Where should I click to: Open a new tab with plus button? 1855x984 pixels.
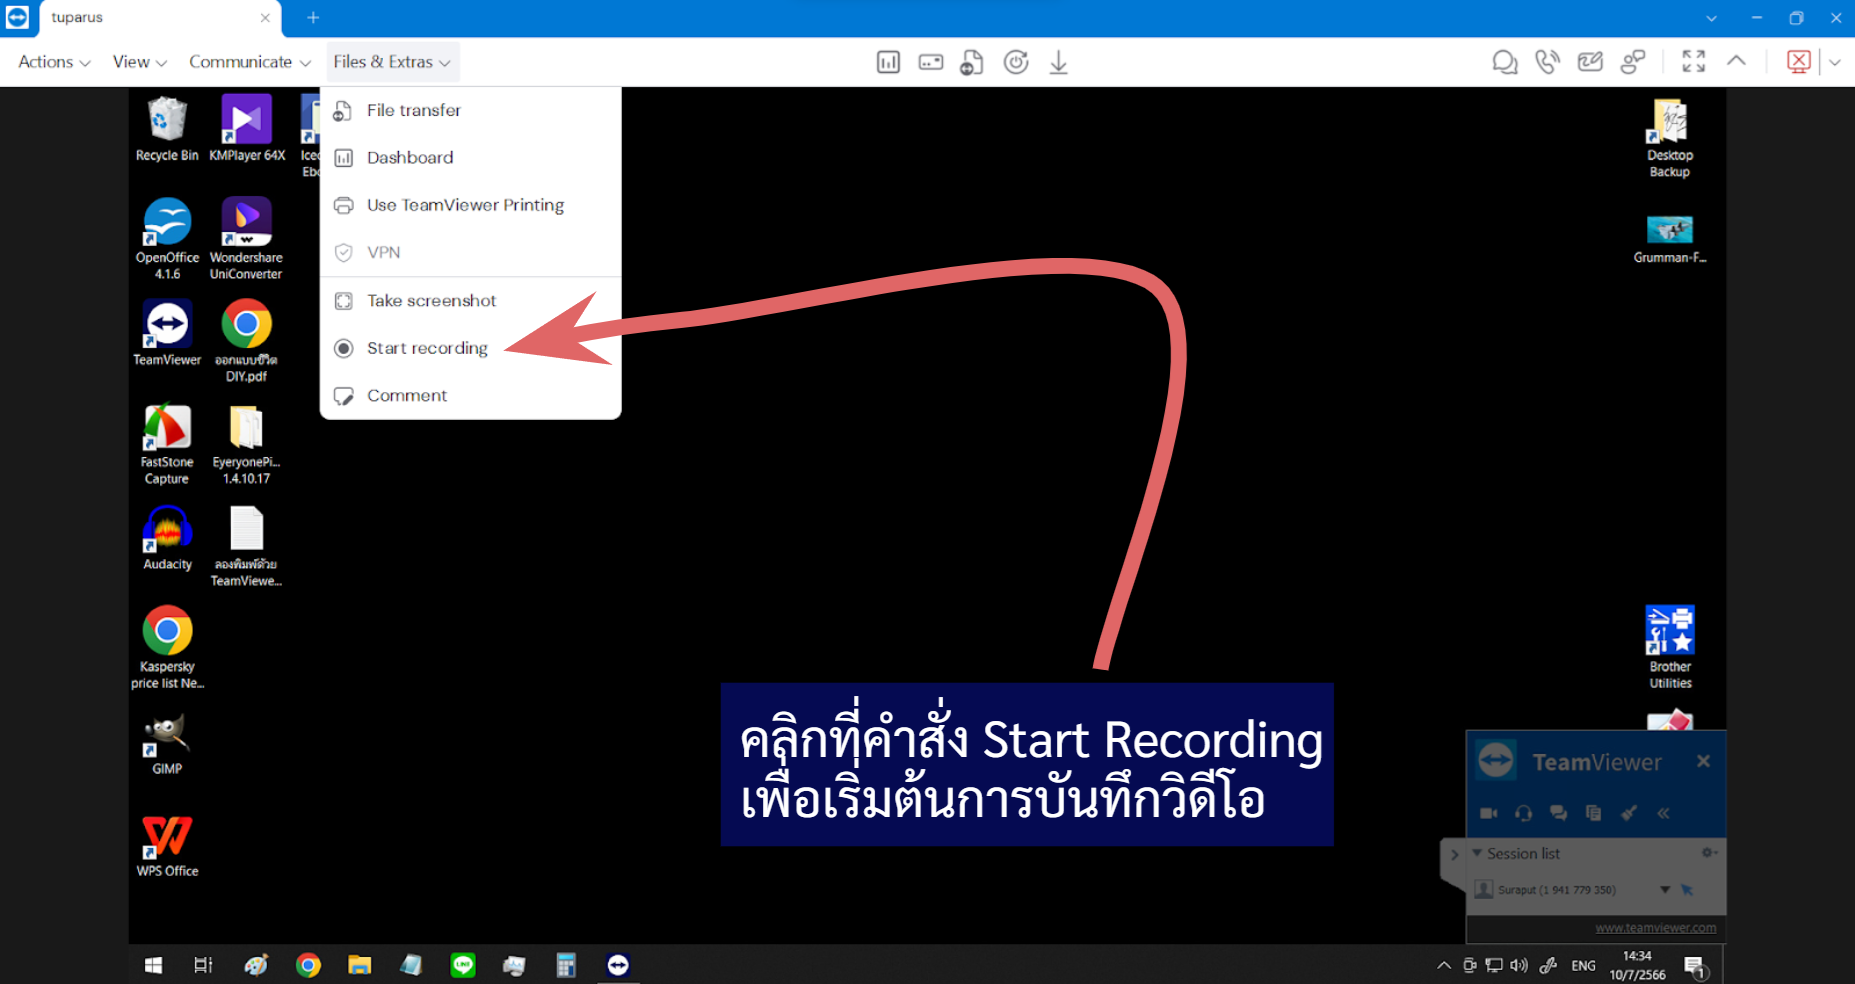point(313,18)
